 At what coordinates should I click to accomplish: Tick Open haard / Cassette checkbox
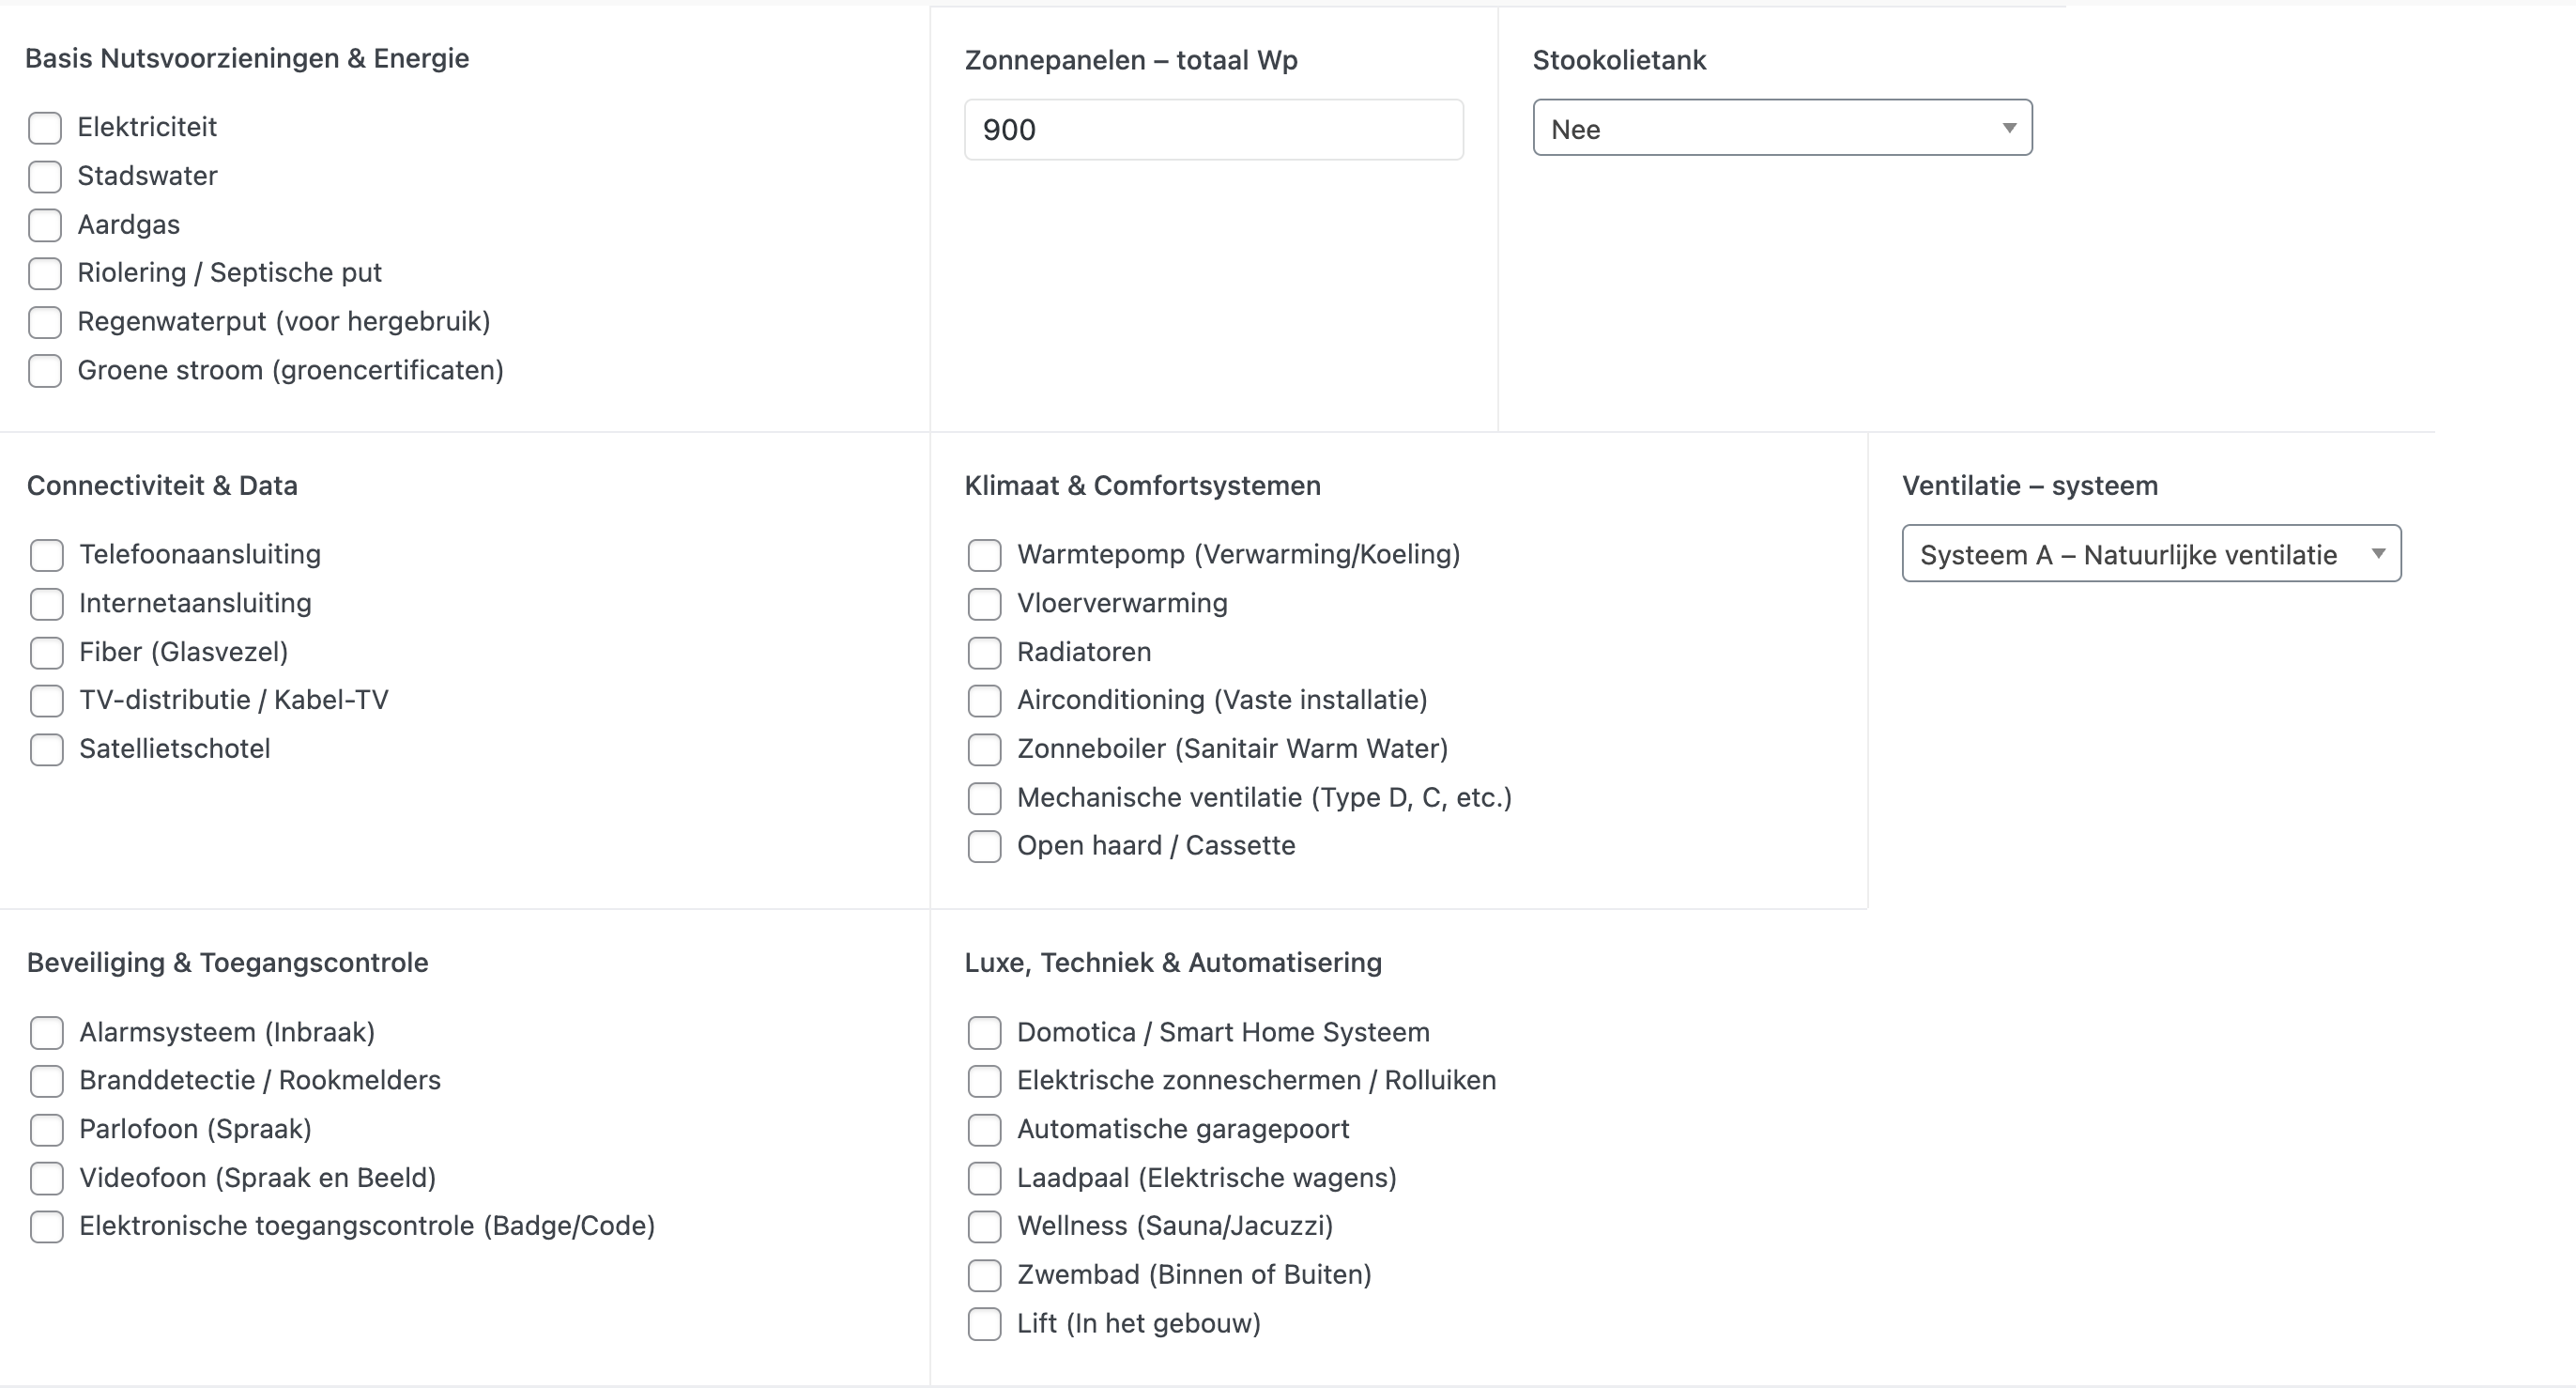pos(984,847)
